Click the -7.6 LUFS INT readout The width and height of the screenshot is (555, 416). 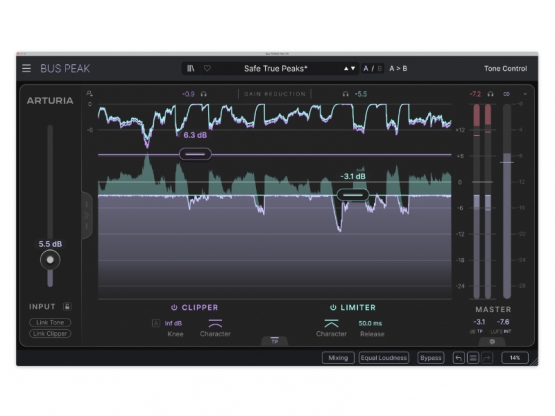[503, 322]
